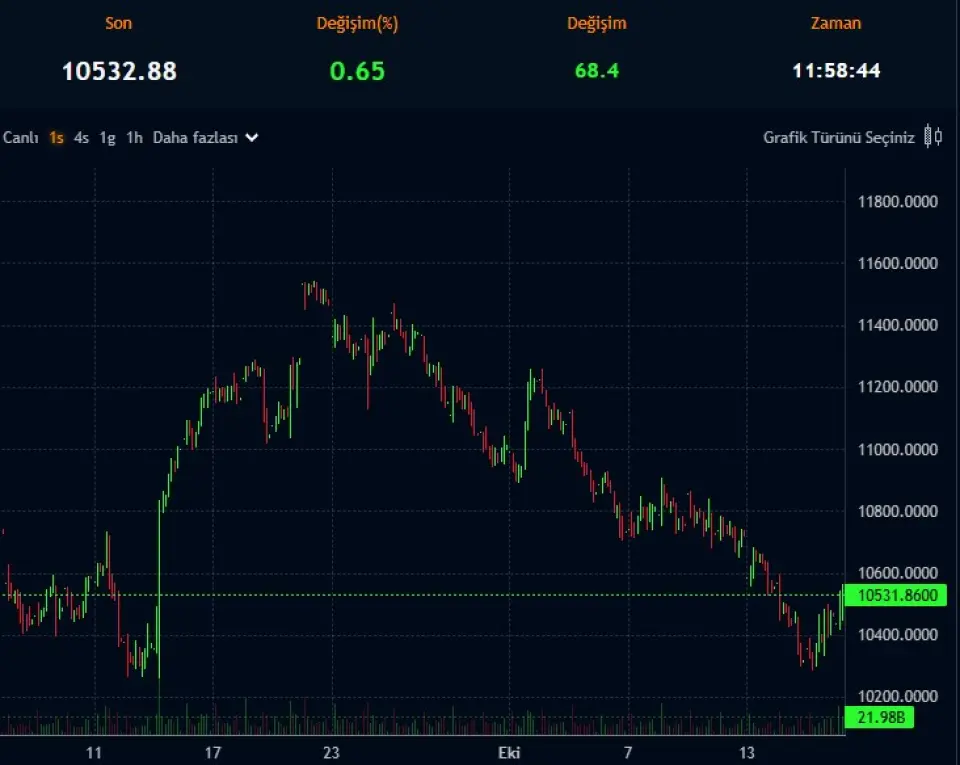Click the Değişim(%) value 0.65

point(357,71)
